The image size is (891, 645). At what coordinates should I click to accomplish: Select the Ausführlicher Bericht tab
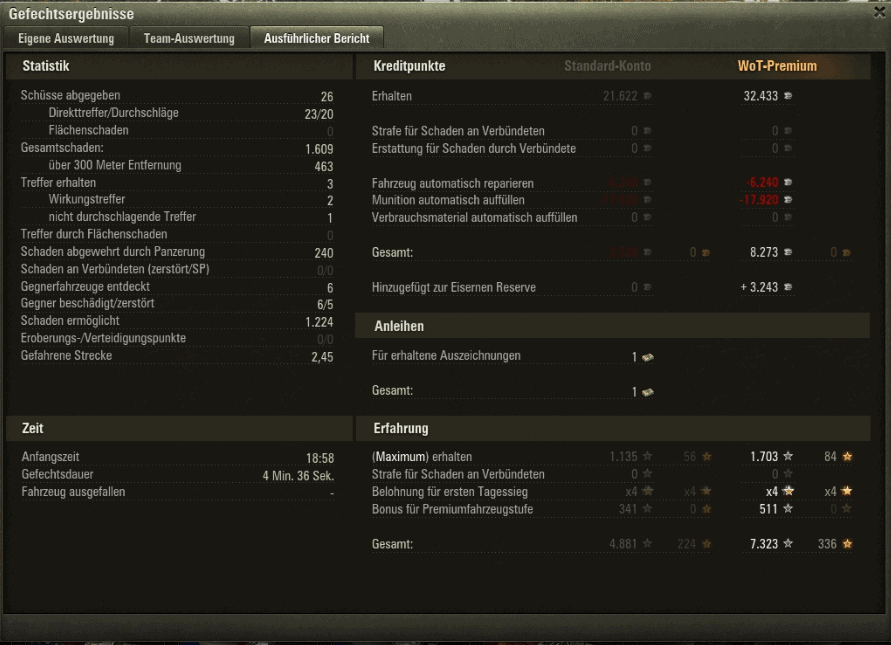point(317,39)
